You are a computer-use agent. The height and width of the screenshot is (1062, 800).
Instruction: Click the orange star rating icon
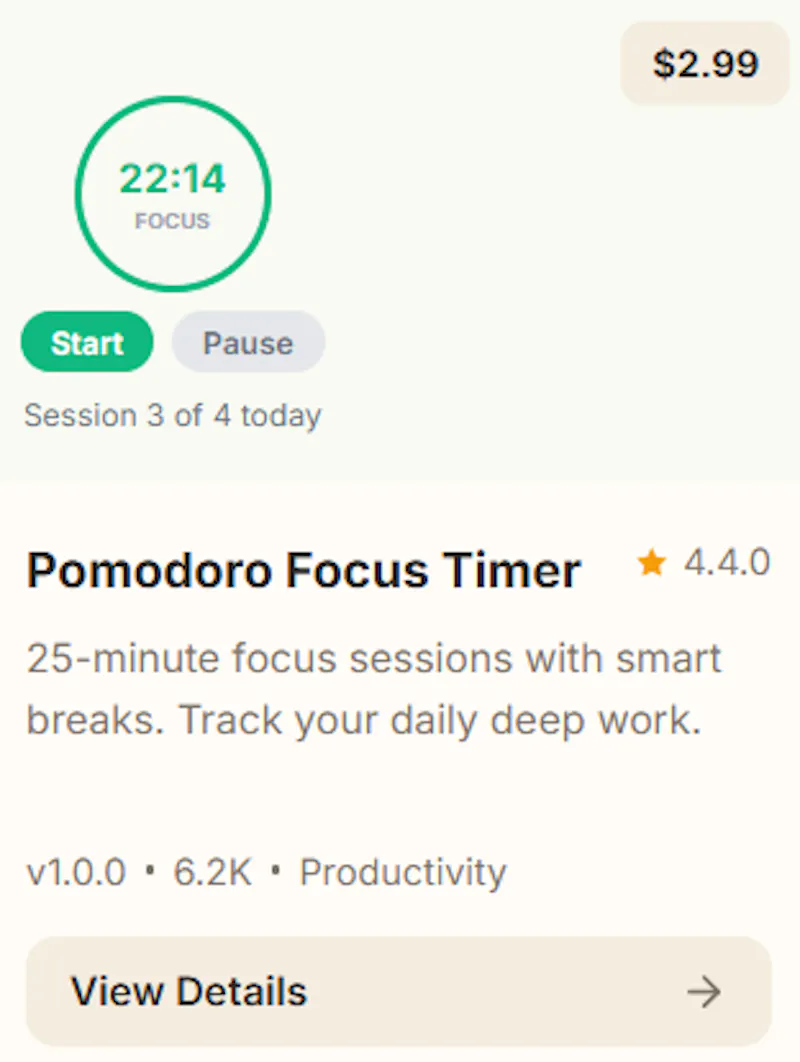[x=652, y=563]
